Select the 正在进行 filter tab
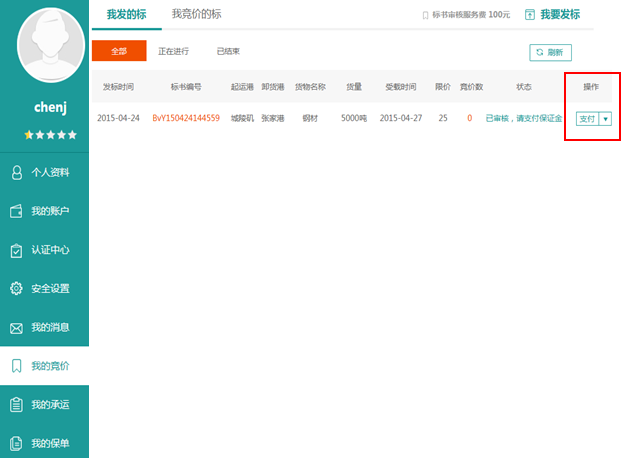Screen dimensions: 621x458 [173, 51]
